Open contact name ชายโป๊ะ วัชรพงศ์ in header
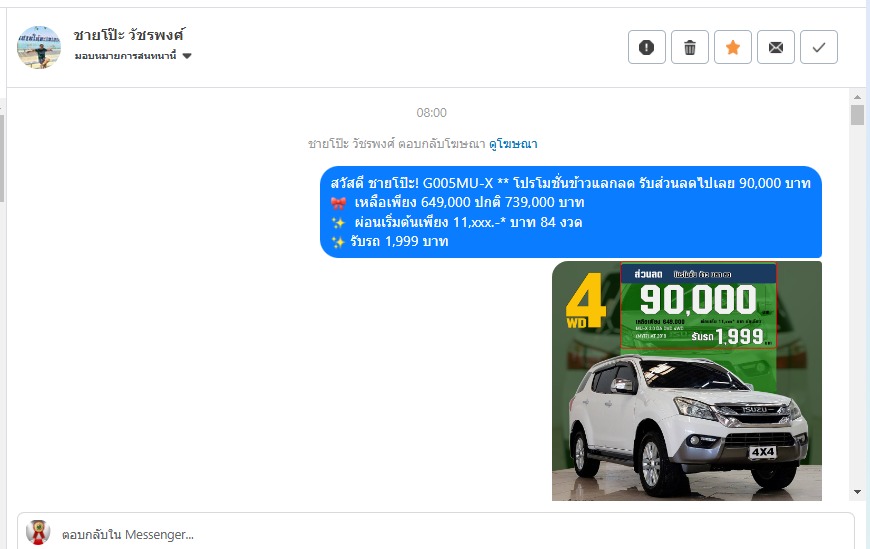This screenshot has height=549, width=870. [128, 35]
